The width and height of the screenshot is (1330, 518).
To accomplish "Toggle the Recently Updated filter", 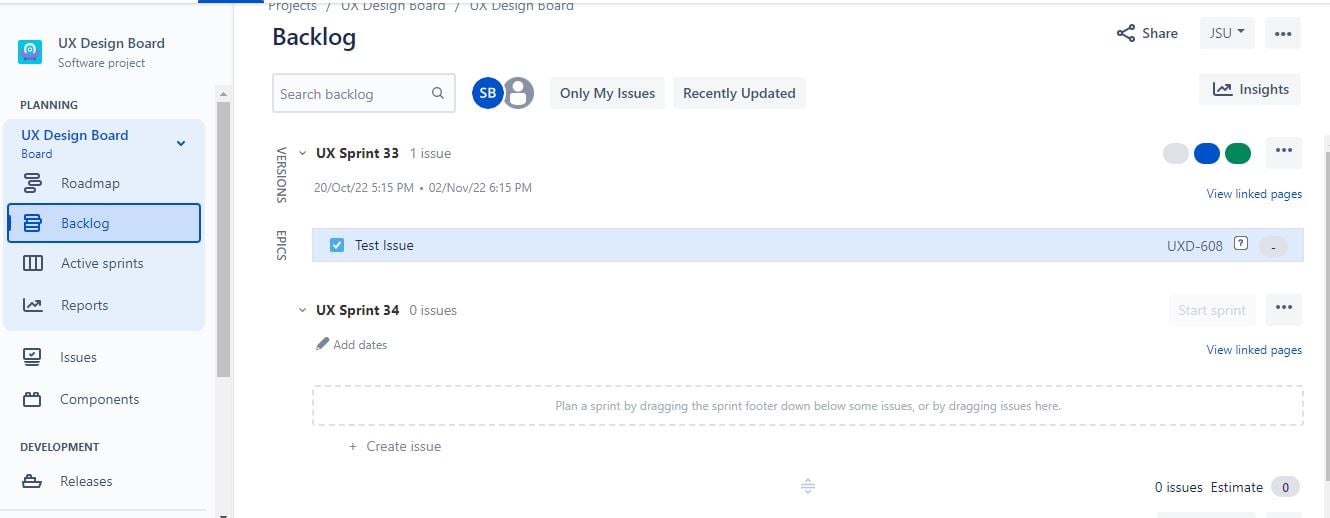I will coord(739,93).
